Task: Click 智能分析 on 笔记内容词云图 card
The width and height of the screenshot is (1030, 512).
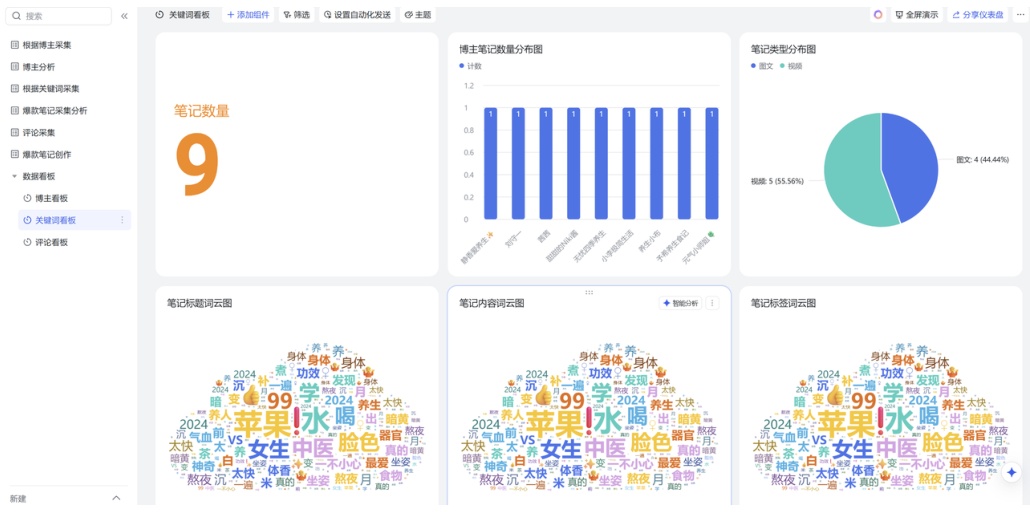Action: coord(681,303)
